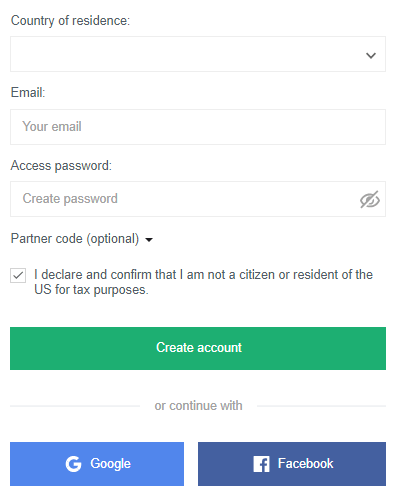Click the Partner code caret arrow

pyautogui.click(x=149, y=240)
